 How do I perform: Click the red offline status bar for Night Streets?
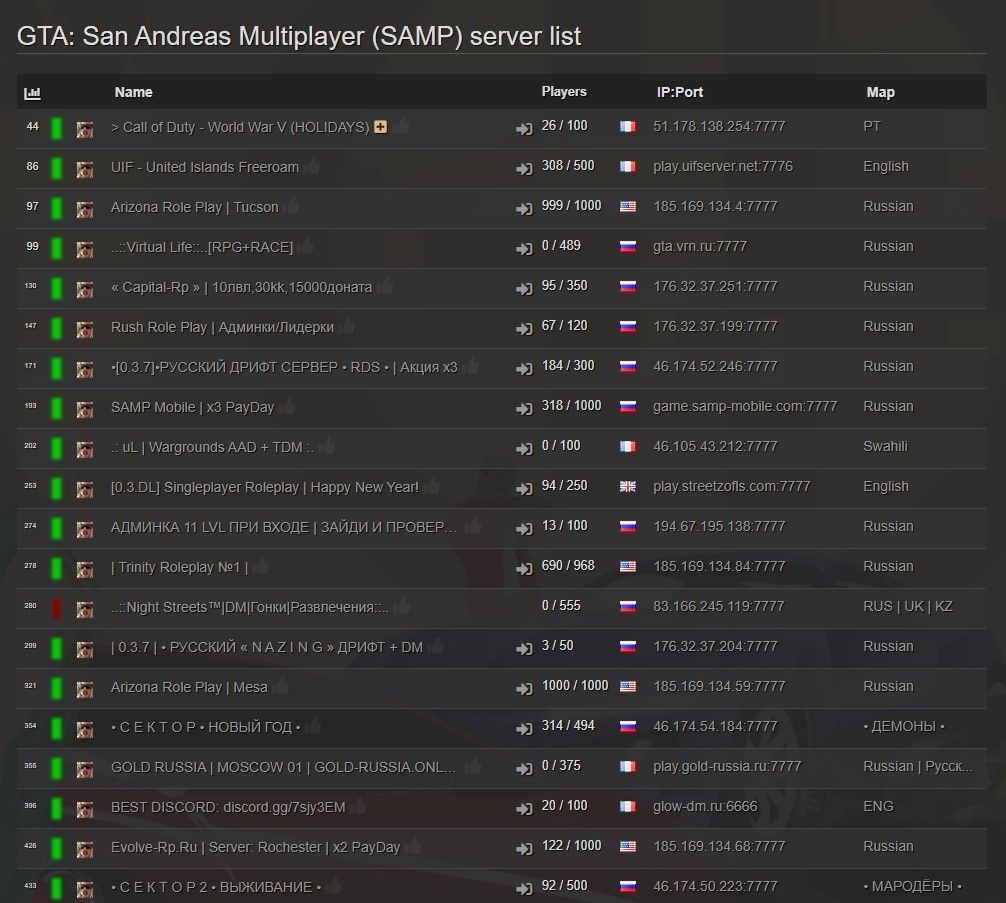click(57, 607)
